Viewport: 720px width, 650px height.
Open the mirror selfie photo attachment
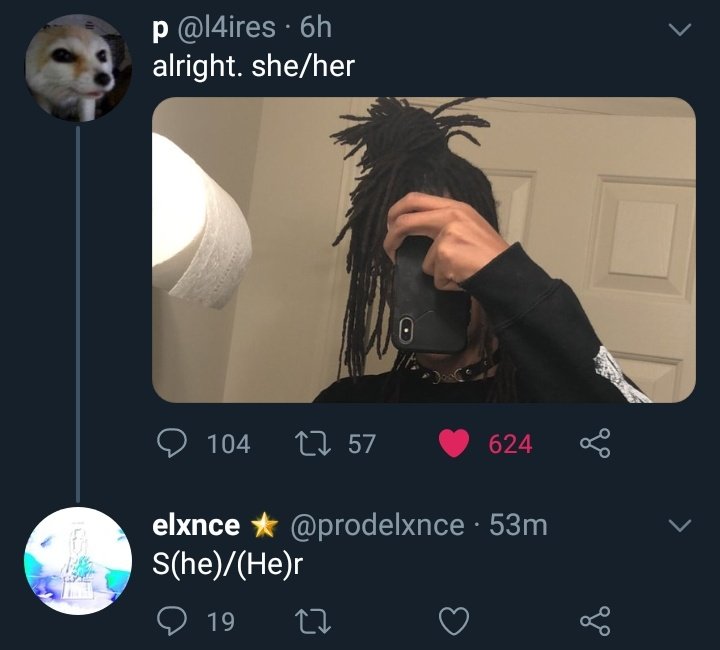click(x=424, y=250)
